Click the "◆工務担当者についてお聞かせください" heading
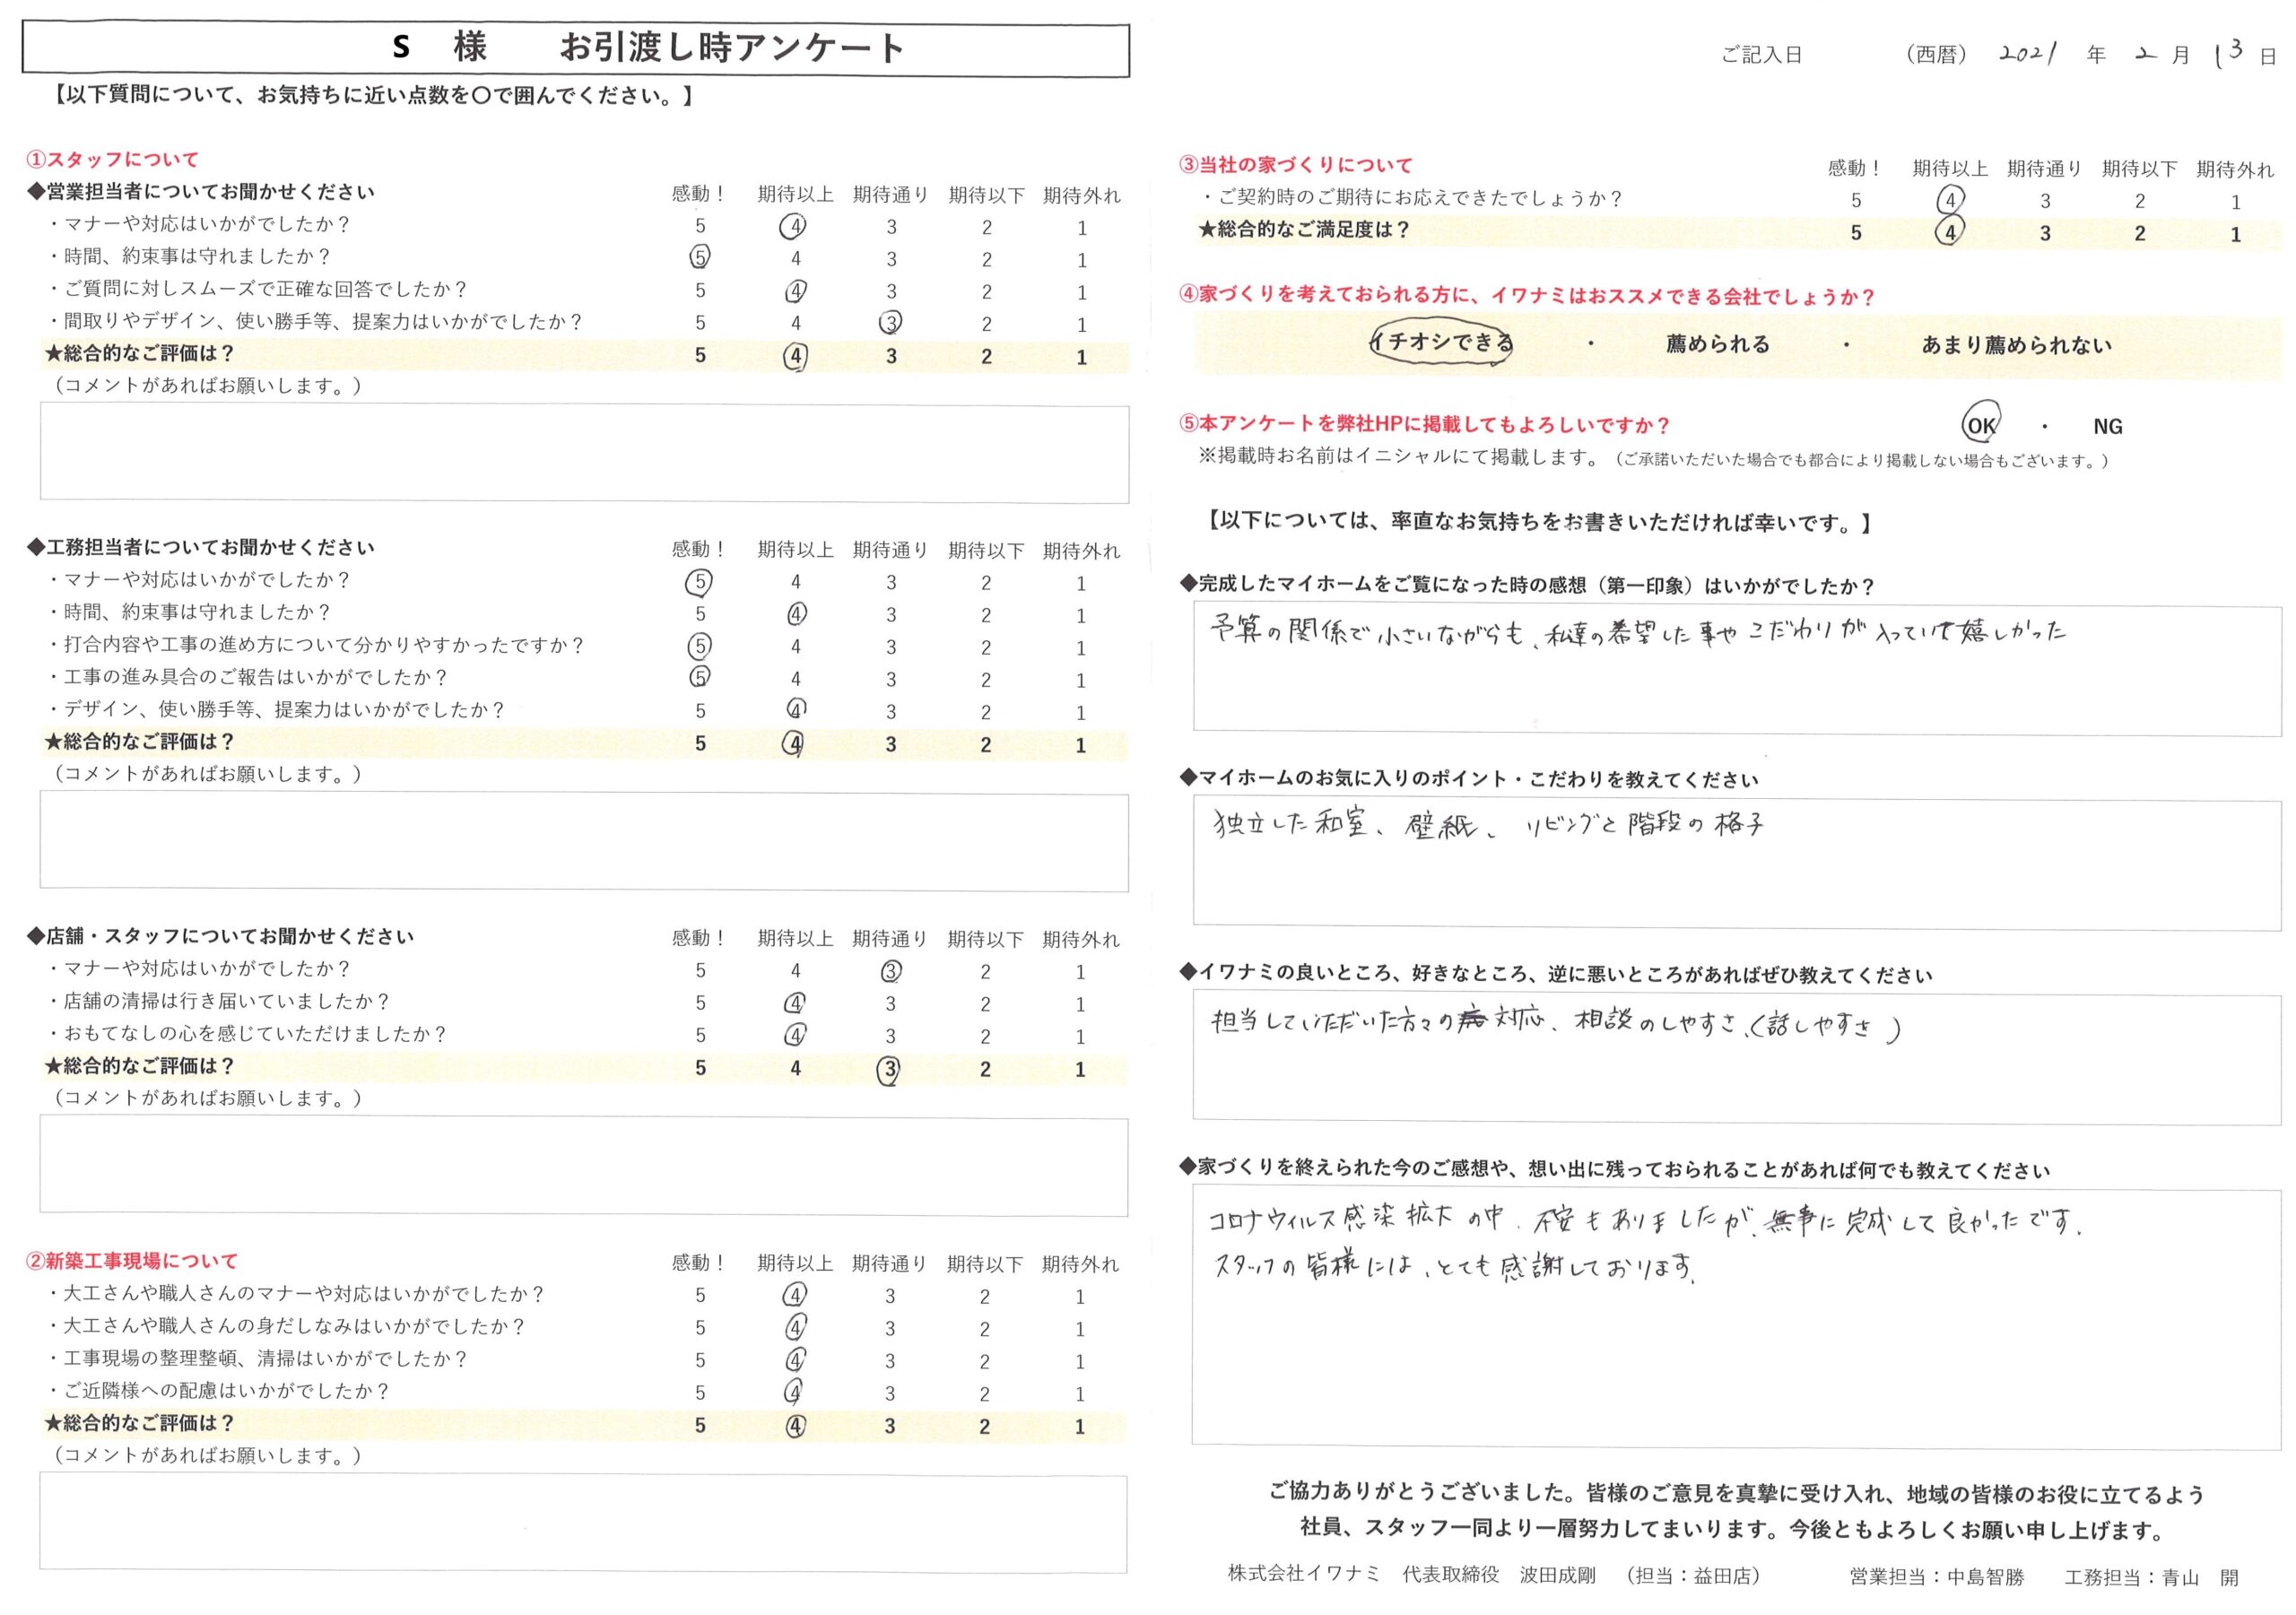Image resolution: width=2296 pixels, height=1615 pixels. tap(201, 547)
